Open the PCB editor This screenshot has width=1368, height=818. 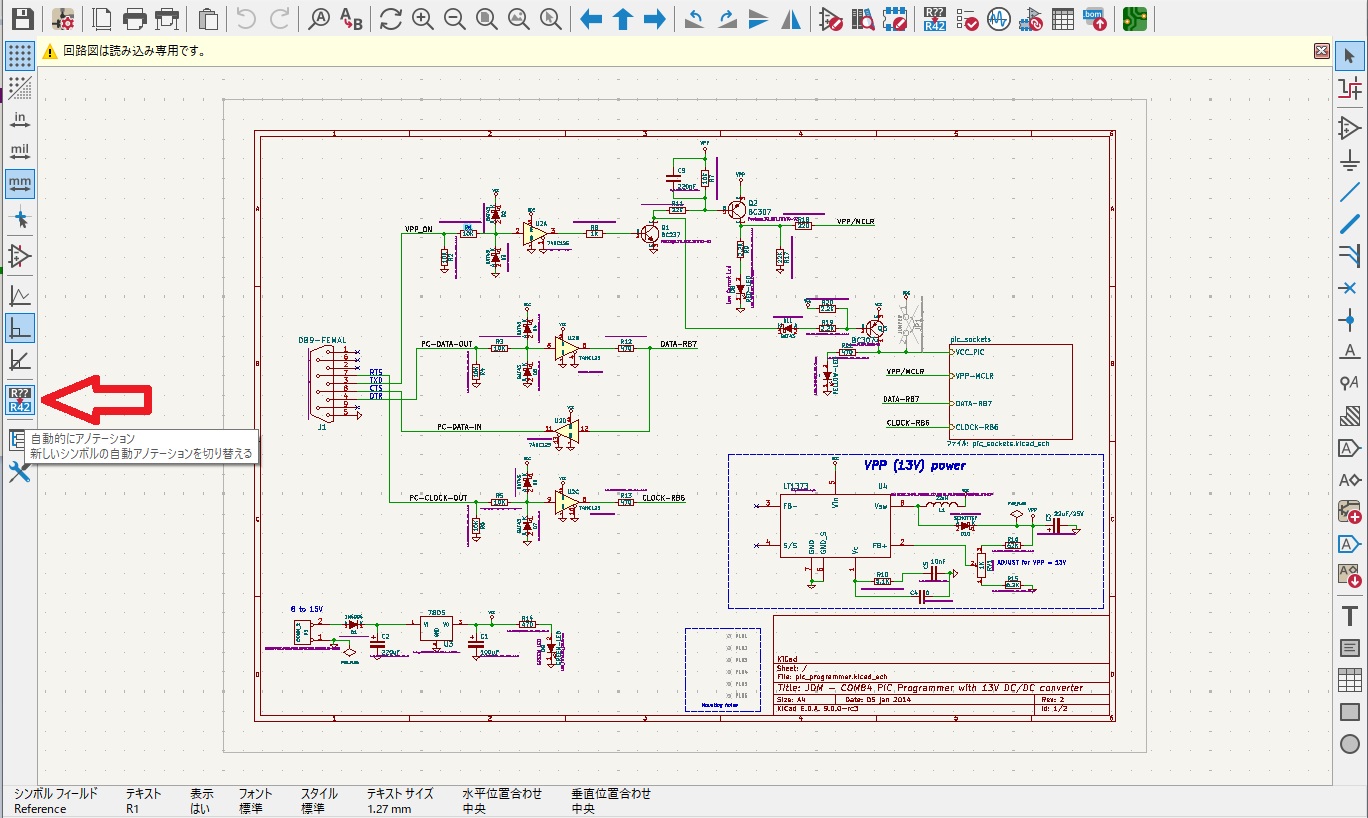[1133, 18]
